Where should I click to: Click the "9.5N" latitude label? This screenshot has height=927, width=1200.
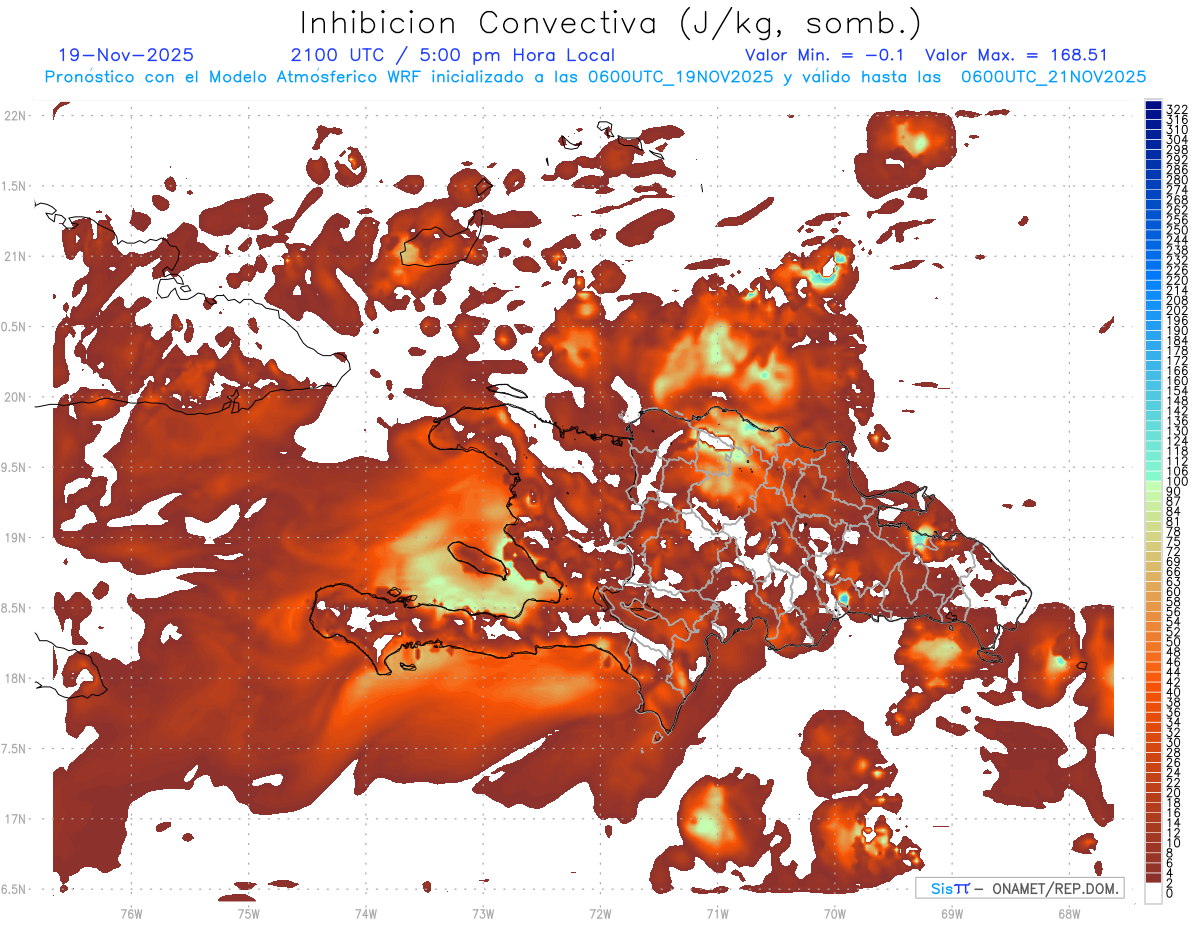[15, 467]
